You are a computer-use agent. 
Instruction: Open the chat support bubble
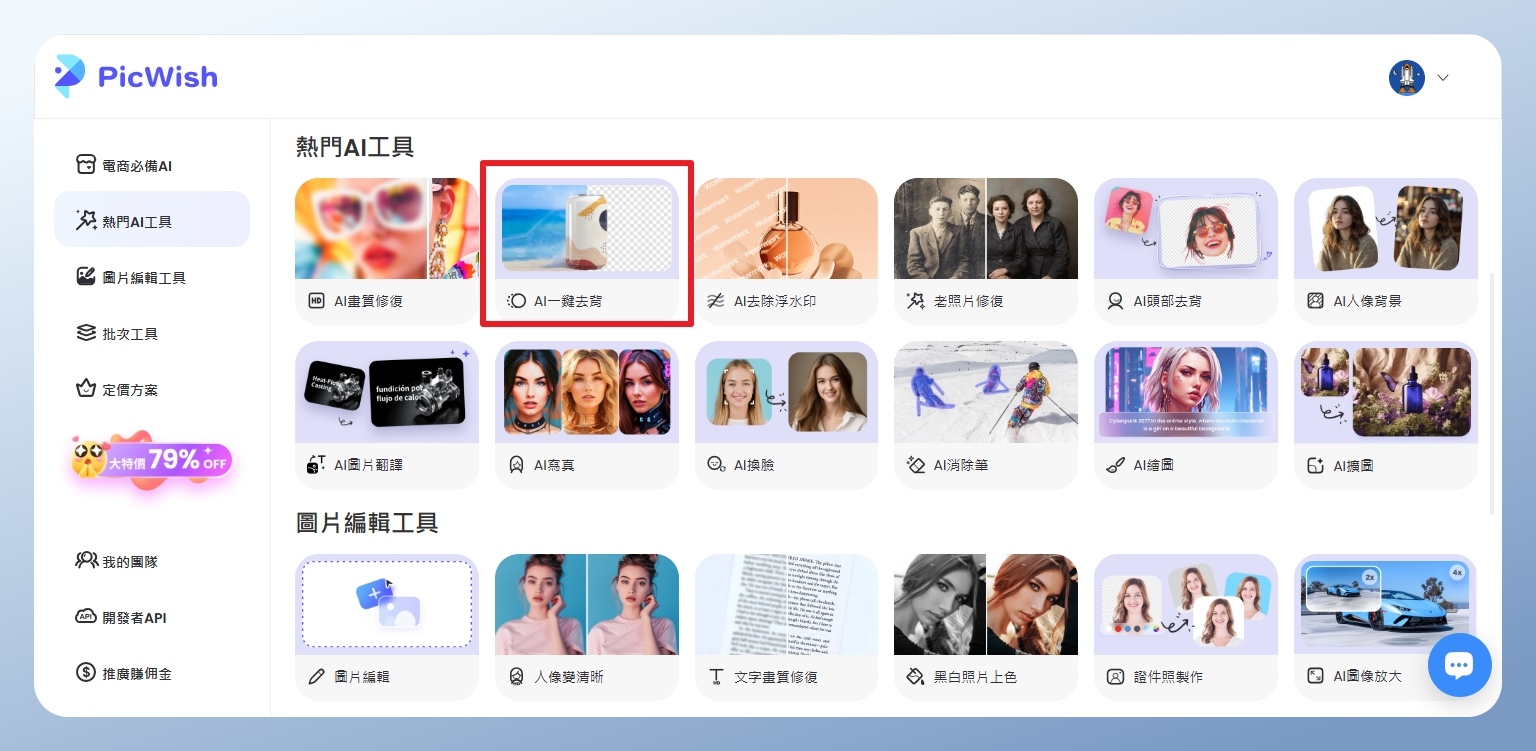1459,665
